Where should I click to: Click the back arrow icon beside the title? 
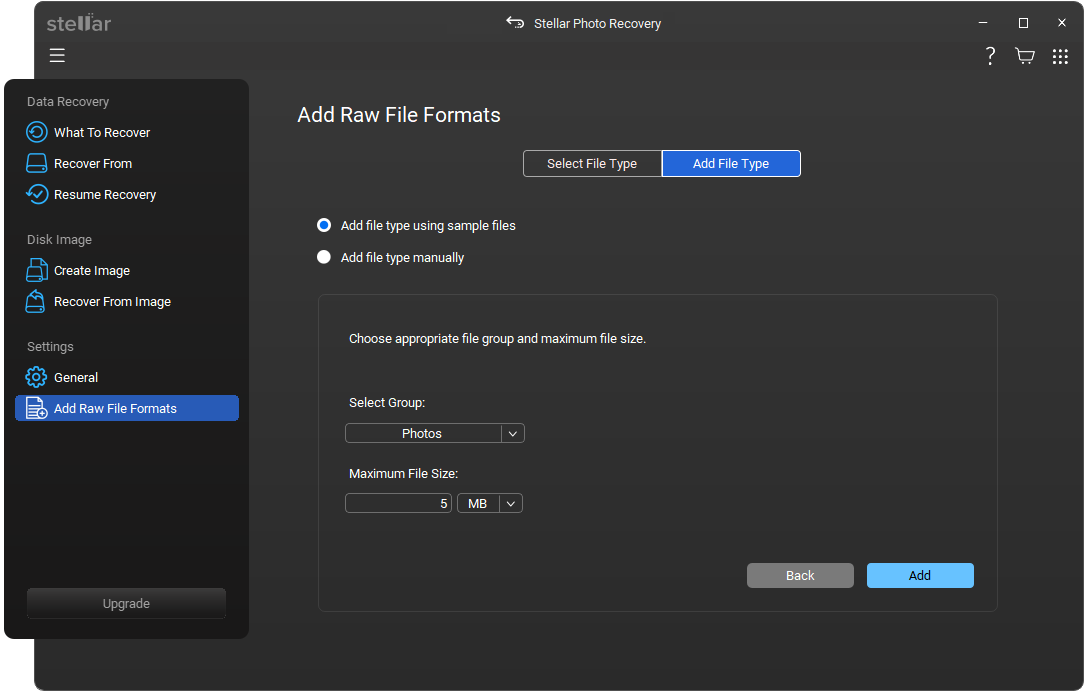pos(515,23)
